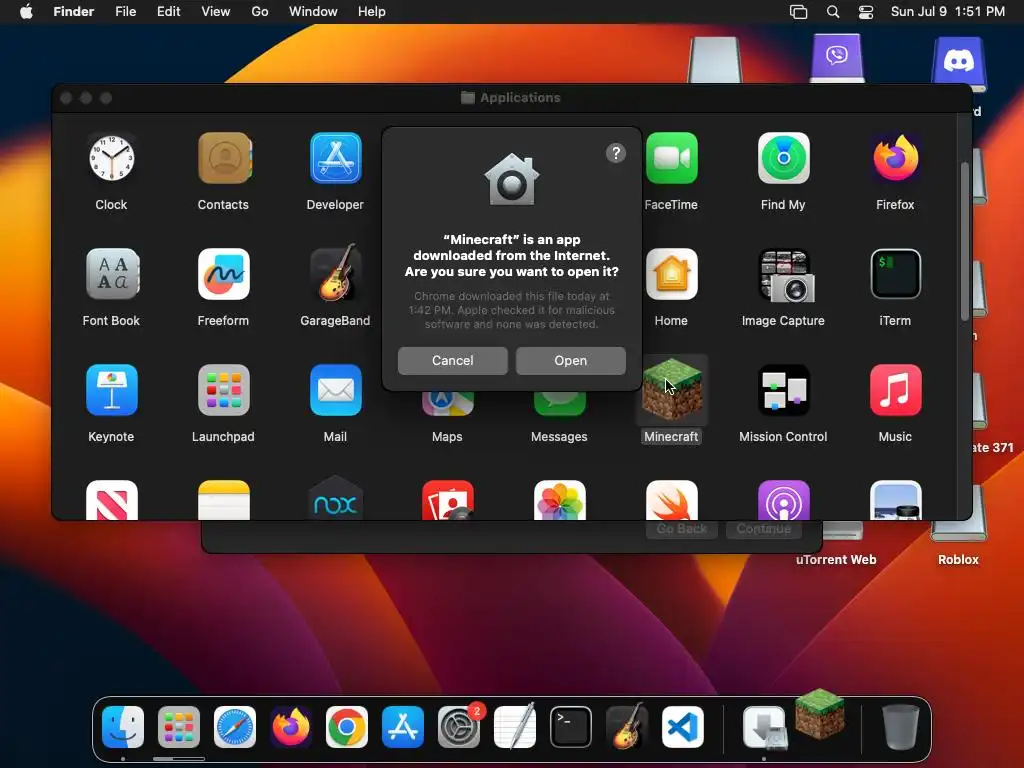Click the help question mark in dialog
The height and width of the screenshot is (768, 1024).
click(x=615, y=153)
